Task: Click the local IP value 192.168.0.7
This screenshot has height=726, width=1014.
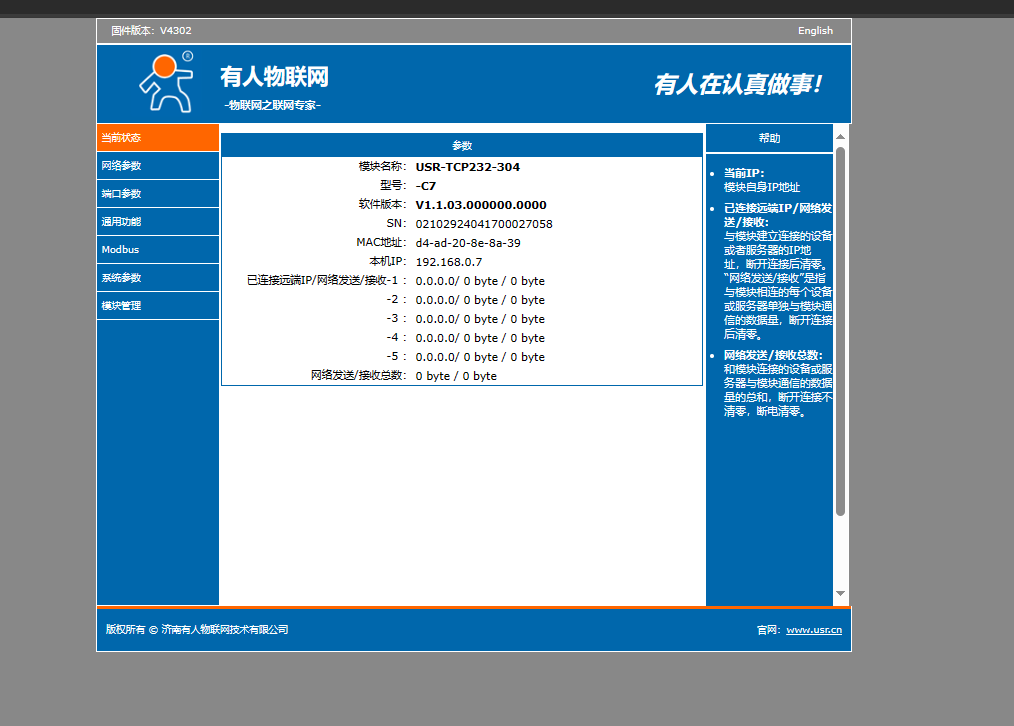Action: [x=448, y=262]
